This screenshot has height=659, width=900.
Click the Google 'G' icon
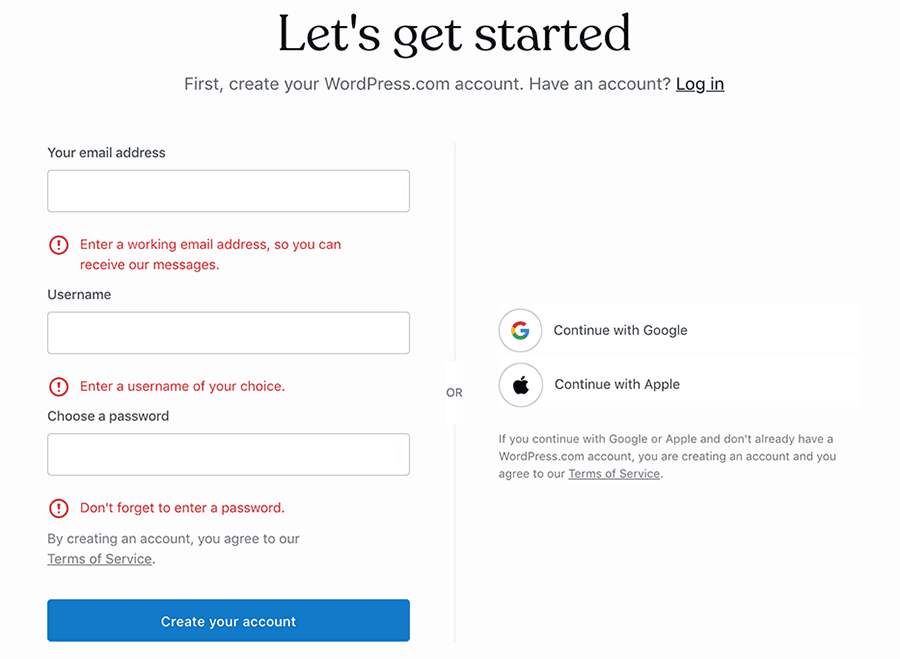click(520, 330)
